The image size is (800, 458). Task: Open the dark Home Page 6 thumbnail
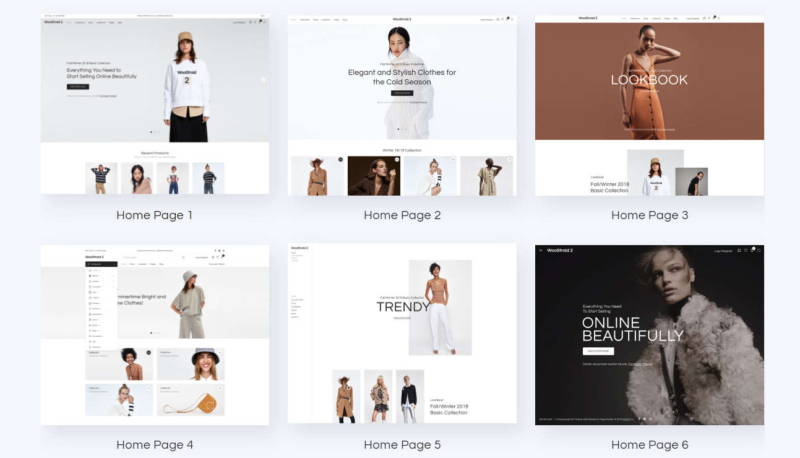pyautogui.click(x=649, y=335)
